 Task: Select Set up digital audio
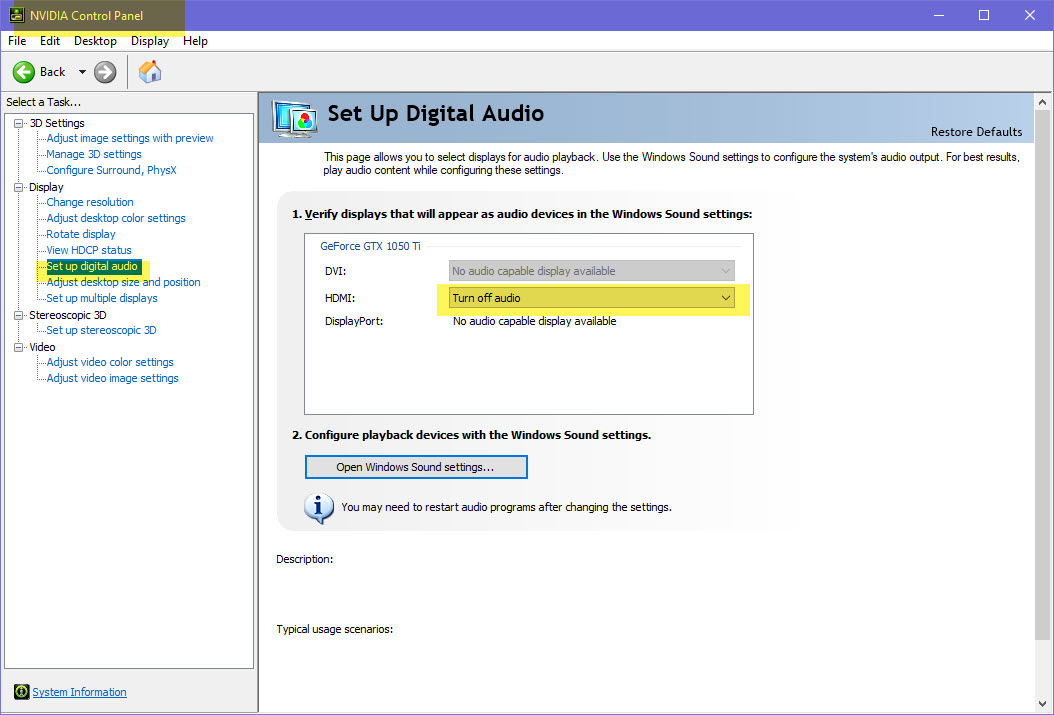pos(92,266)
